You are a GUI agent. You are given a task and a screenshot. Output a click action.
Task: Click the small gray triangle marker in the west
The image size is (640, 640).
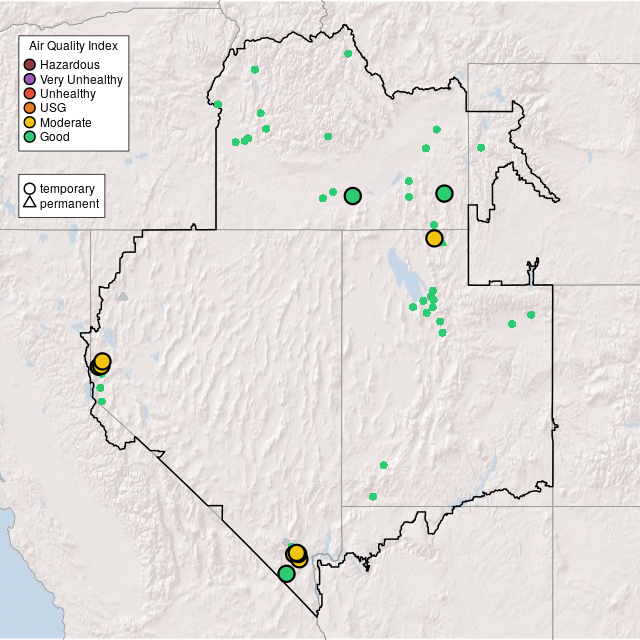tap(122, 296)
